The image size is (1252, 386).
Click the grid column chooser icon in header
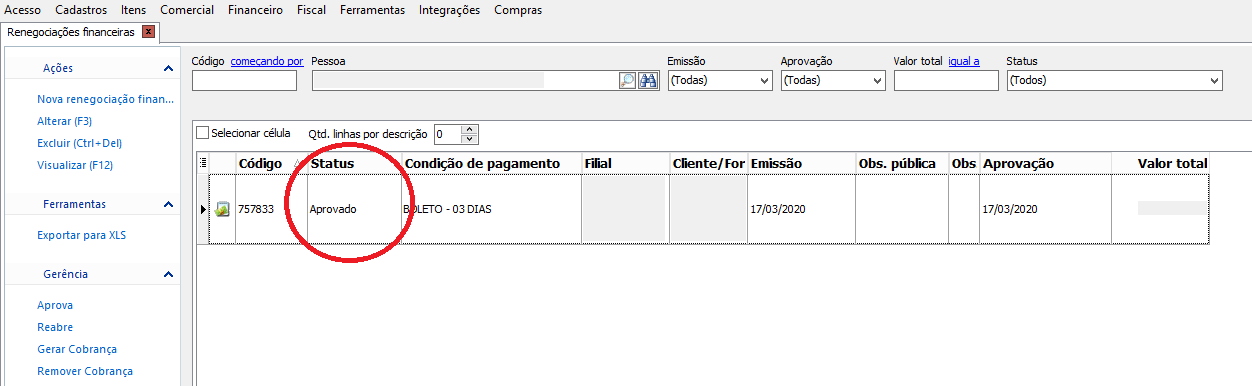point(204,163)
